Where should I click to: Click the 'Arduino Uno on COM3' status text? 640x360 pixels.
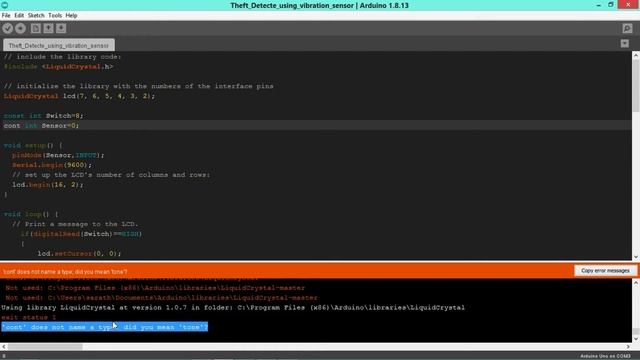pyautogui.click(x=605, y=356)
